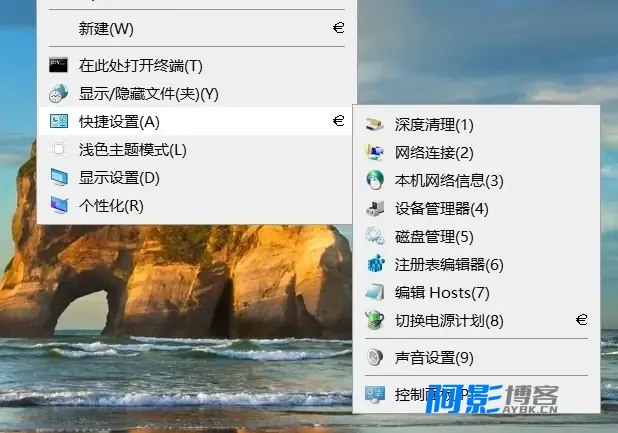Toggle 显示/隐藏文件(夹) option
The width and height of the screenshot is (618, 433).
tap(194, 94)
